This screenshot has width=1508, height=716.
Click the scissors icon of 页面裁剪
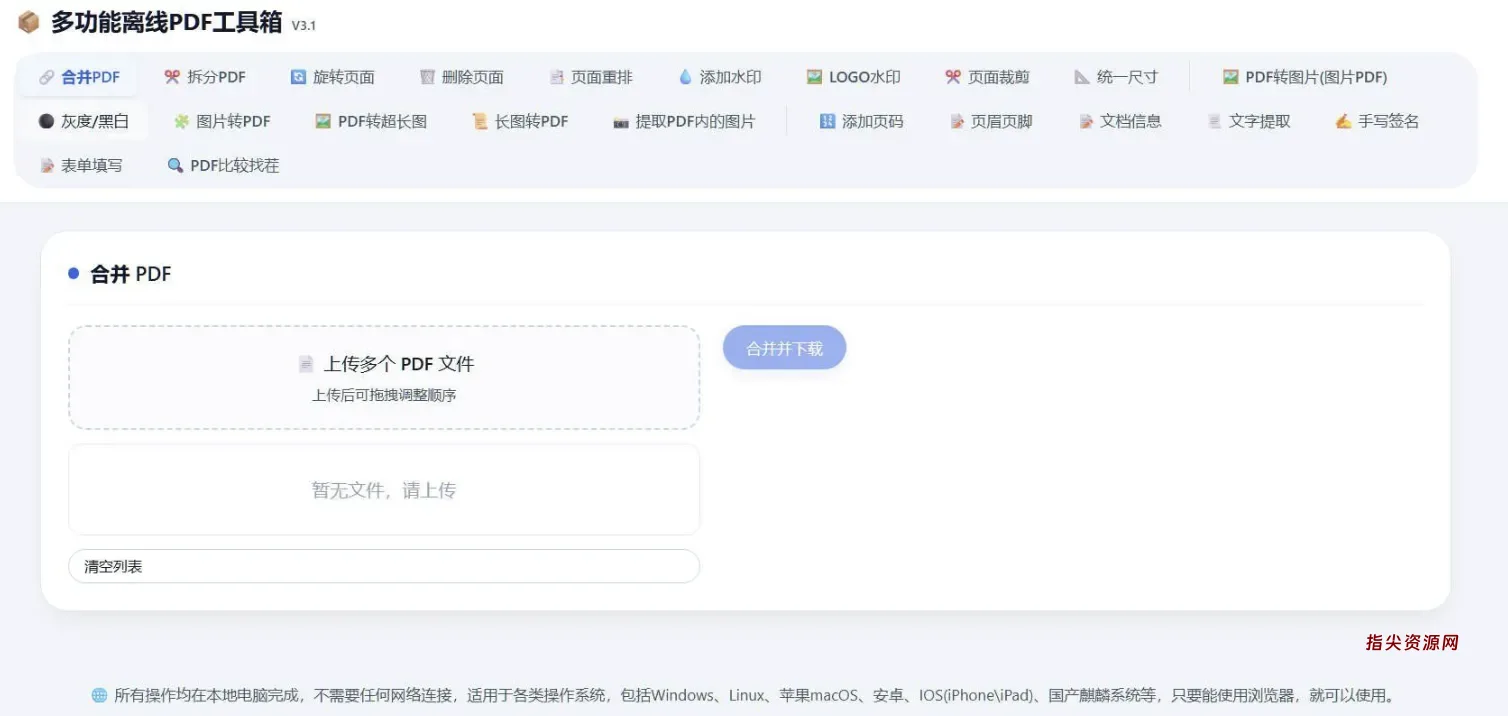point(953,77)
